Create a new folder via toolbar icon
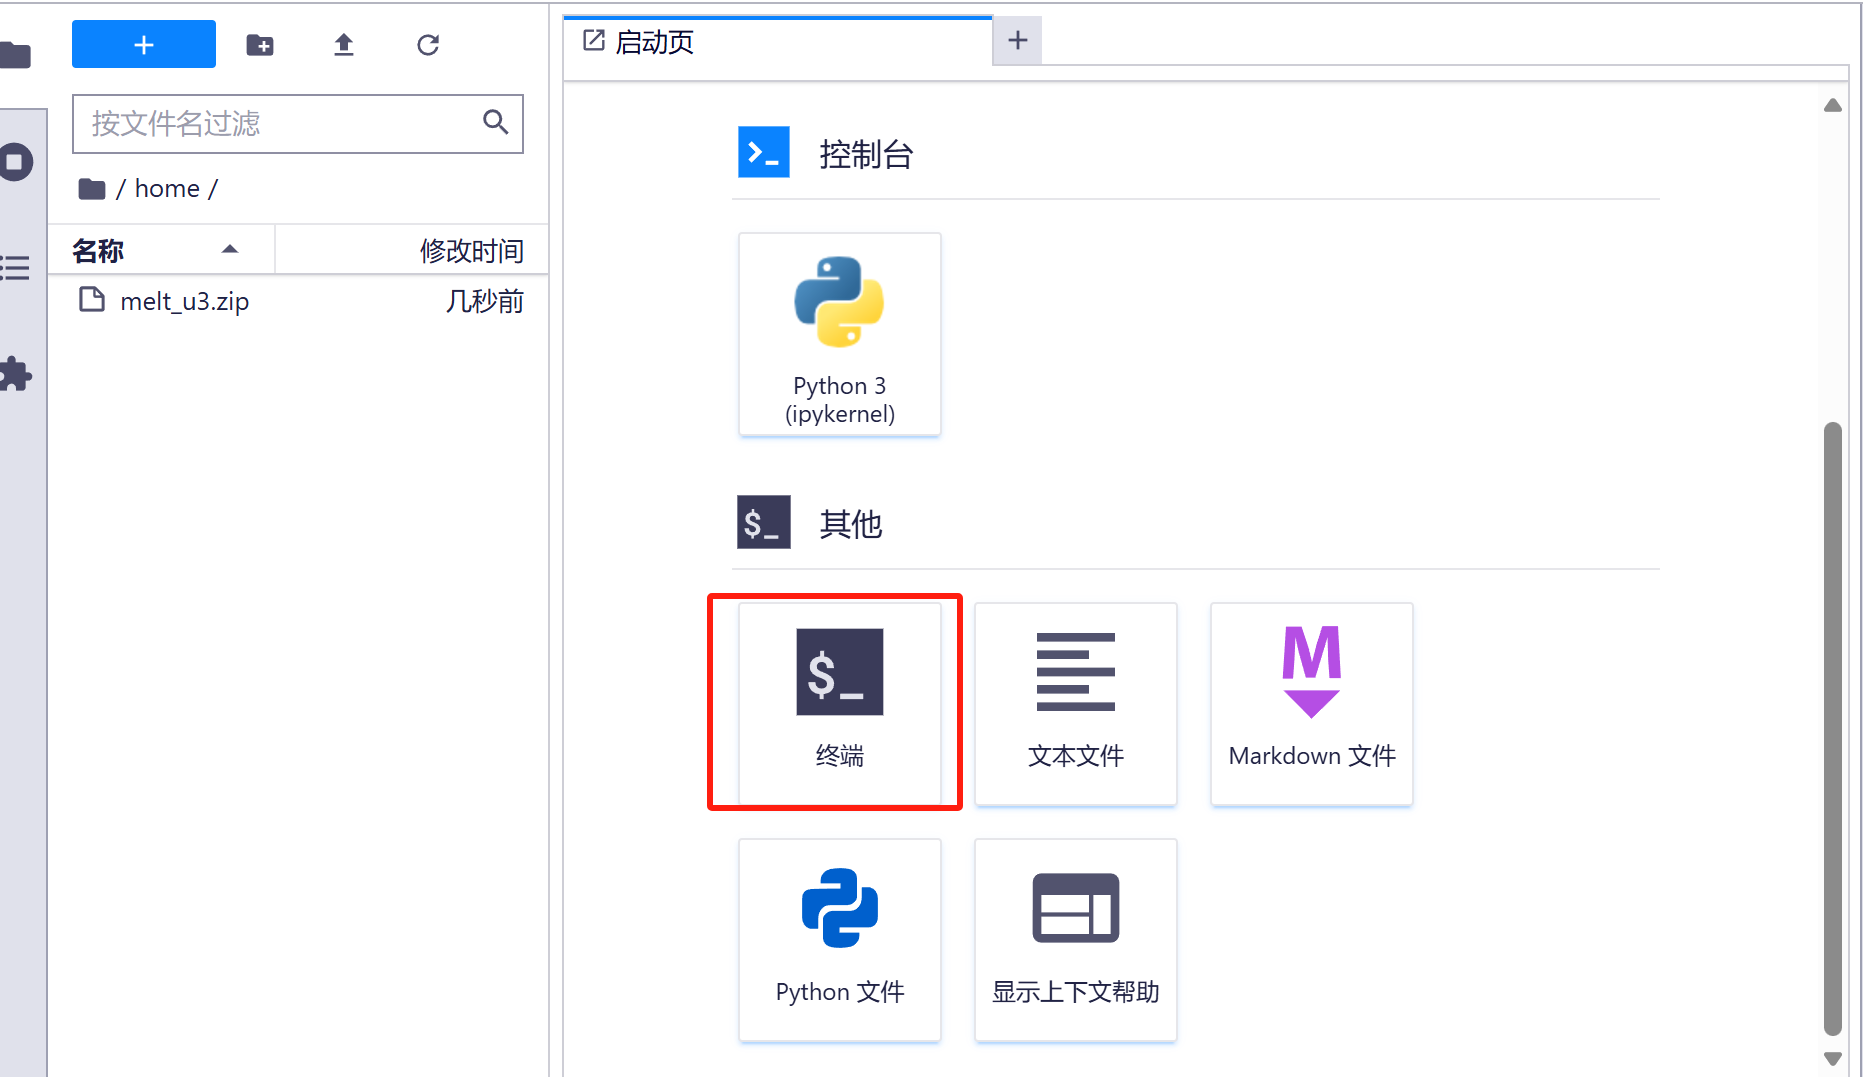This screenshot has height=1077, width=1863. (x=260, y=45)
